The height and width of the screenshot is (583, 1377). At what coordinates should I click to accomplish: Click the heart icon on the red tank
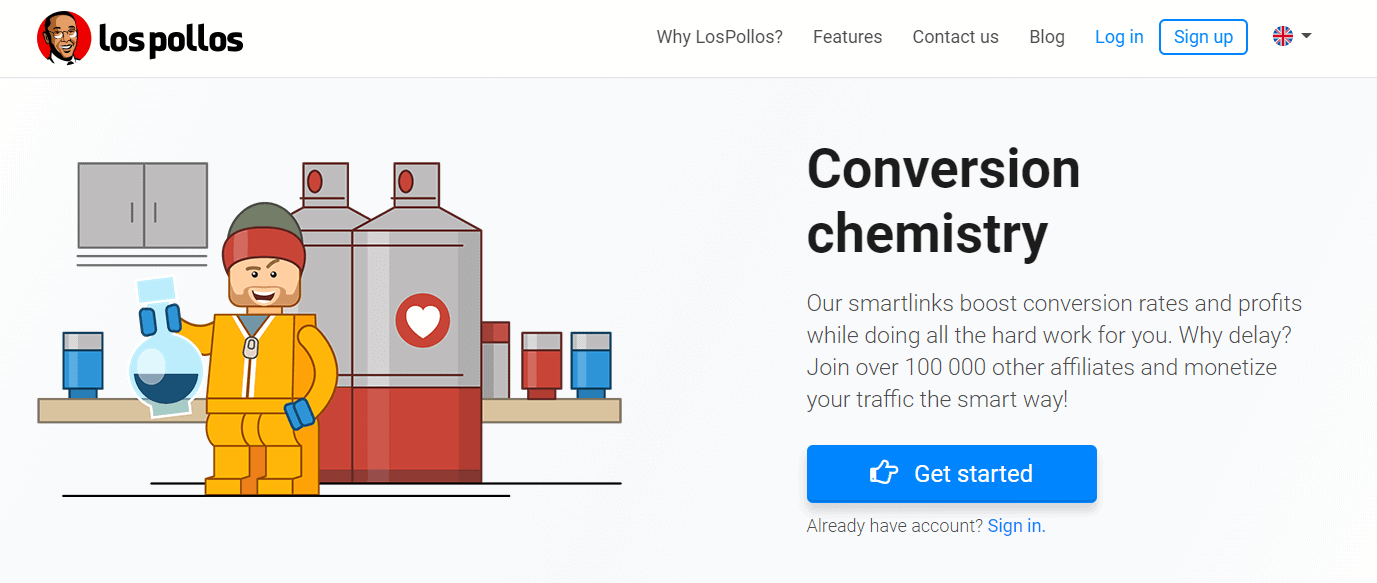(x=422, y=321)
